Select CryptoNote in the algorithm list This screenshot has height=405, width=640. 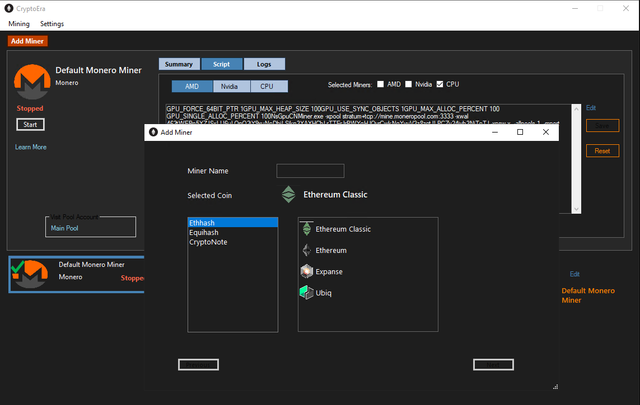pyautogui.click(x=233, y=242)
